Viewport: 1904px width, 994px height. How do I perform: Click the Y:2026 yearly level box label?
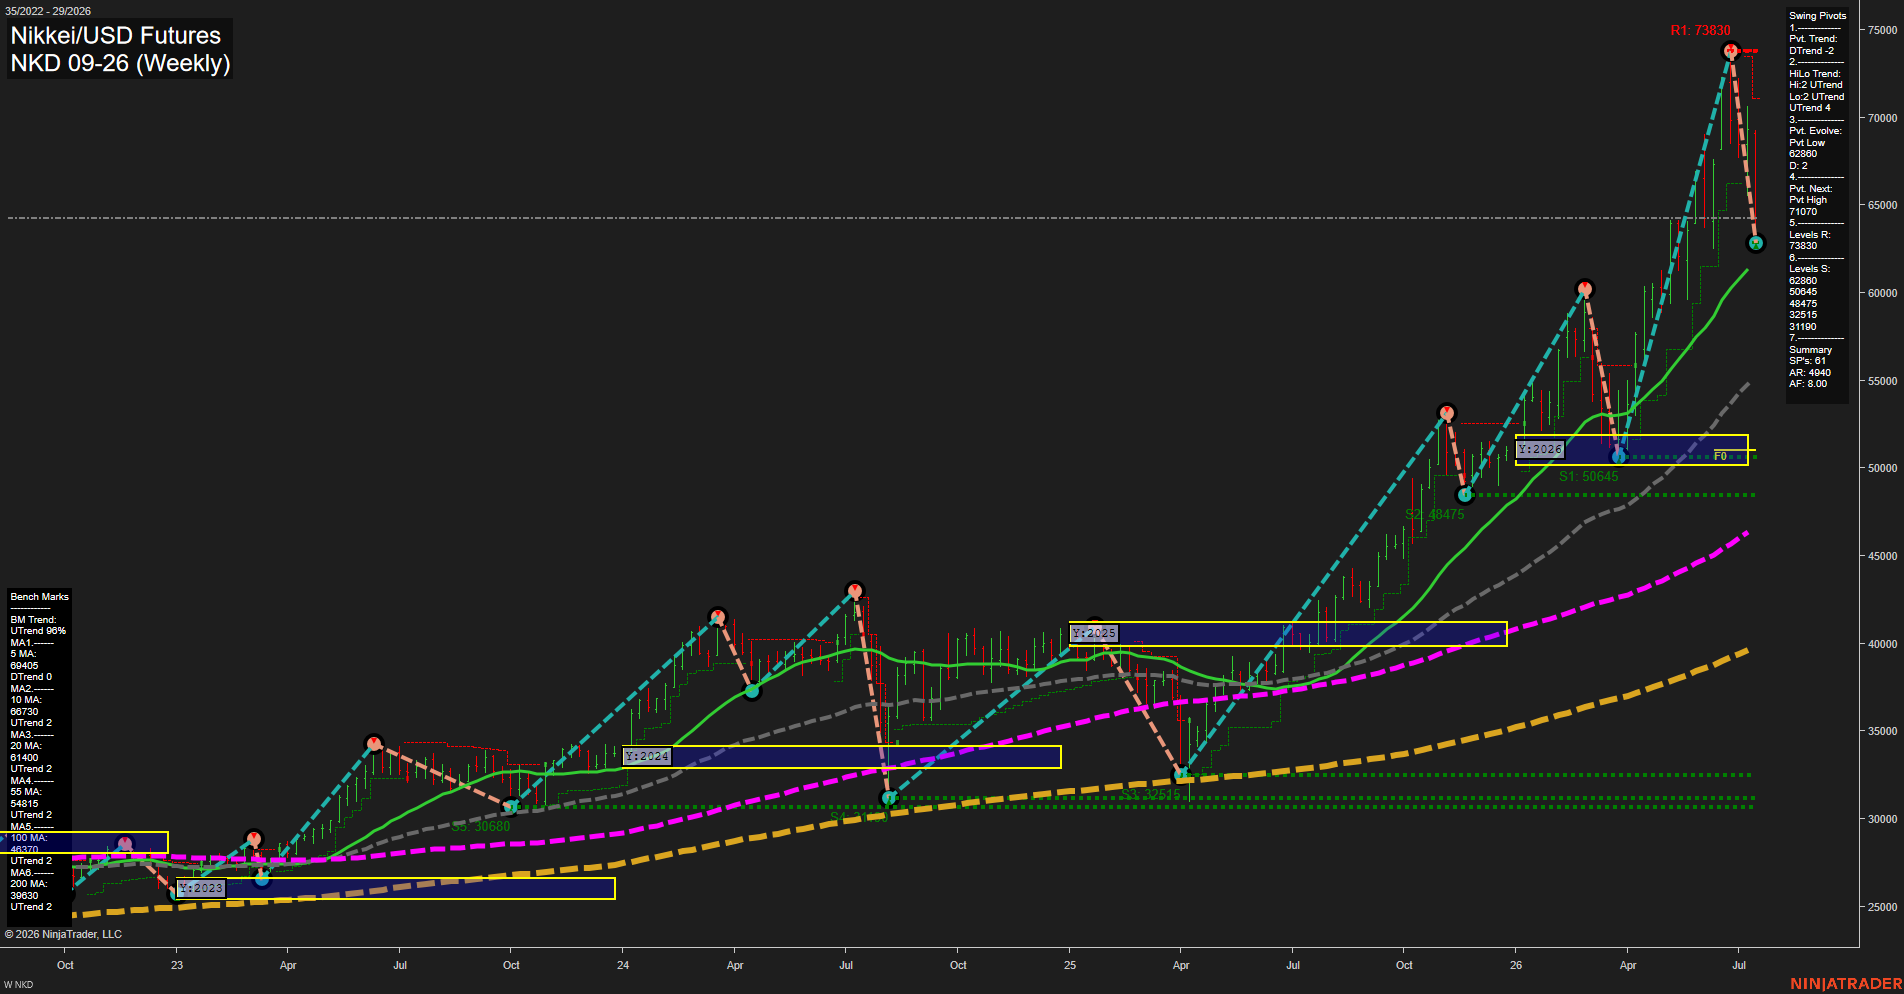pyautogui.click(x=1539, y=449)
